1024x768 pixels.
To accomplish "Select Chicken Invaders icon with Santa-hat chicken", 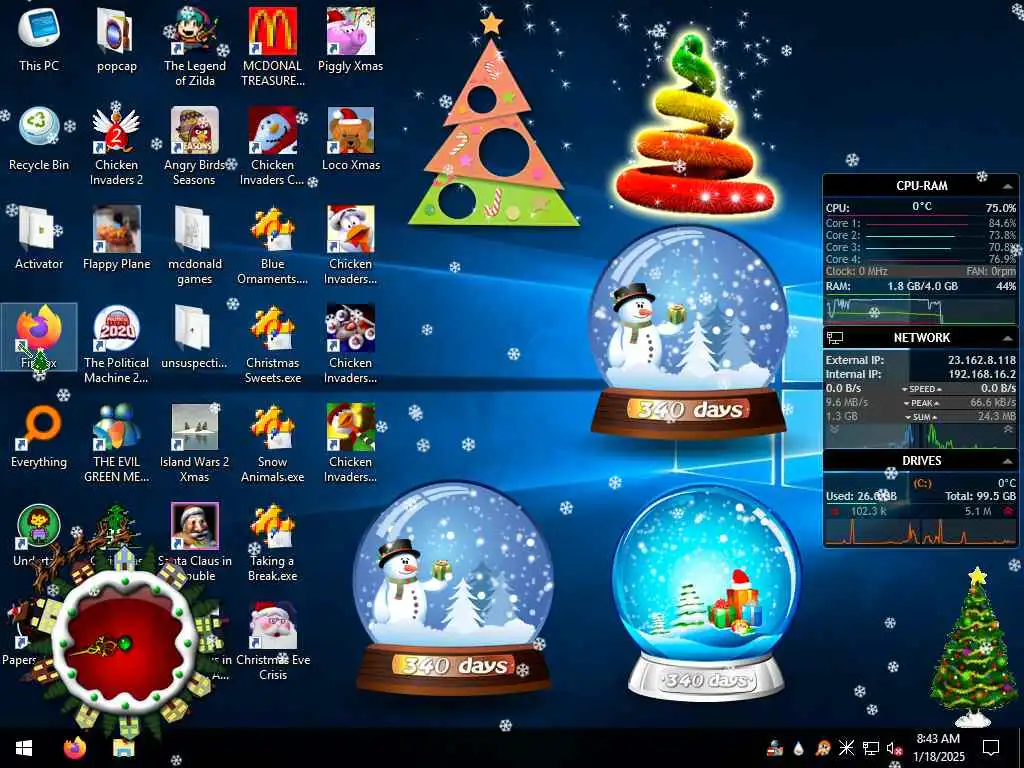I will pyautogui.click(x=351, y=246).
